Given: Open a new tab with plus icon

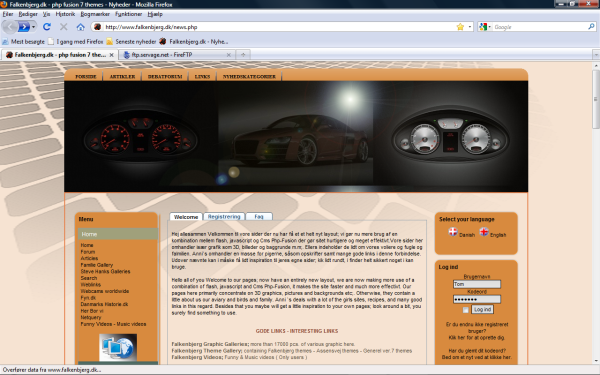Looking at the screenshot, I should (243, 55).
